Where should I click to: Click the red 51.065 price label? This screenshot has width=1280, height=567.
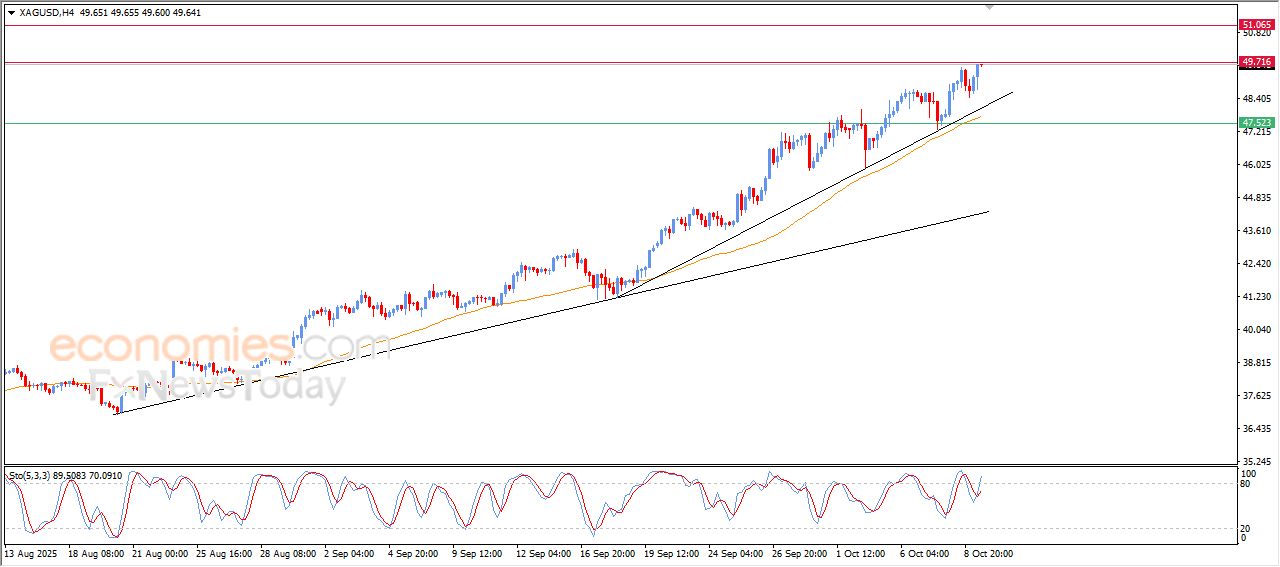tap(1255, 24)
